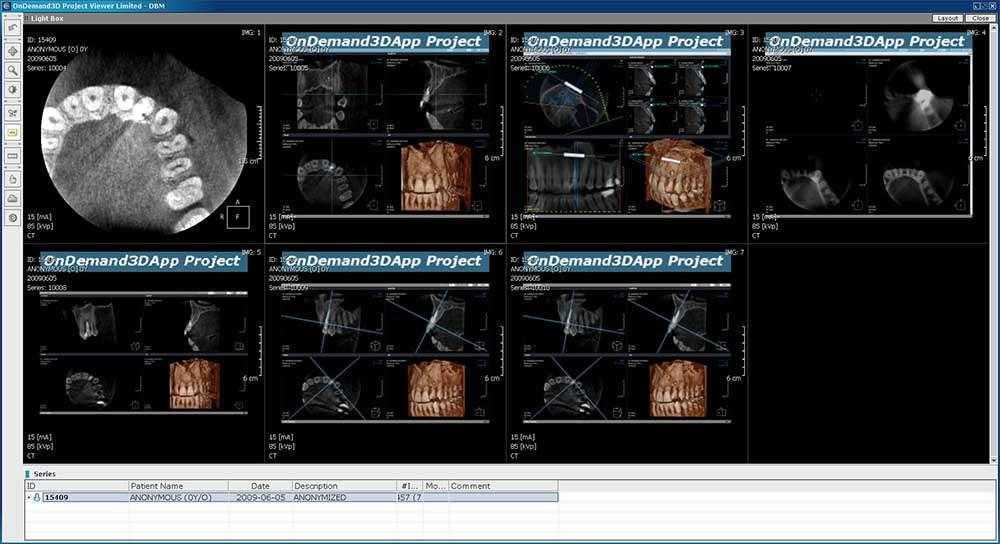1000x544 pixels.
Task: Select the magnifier zoom tool
Action: [x=12, y=71]
